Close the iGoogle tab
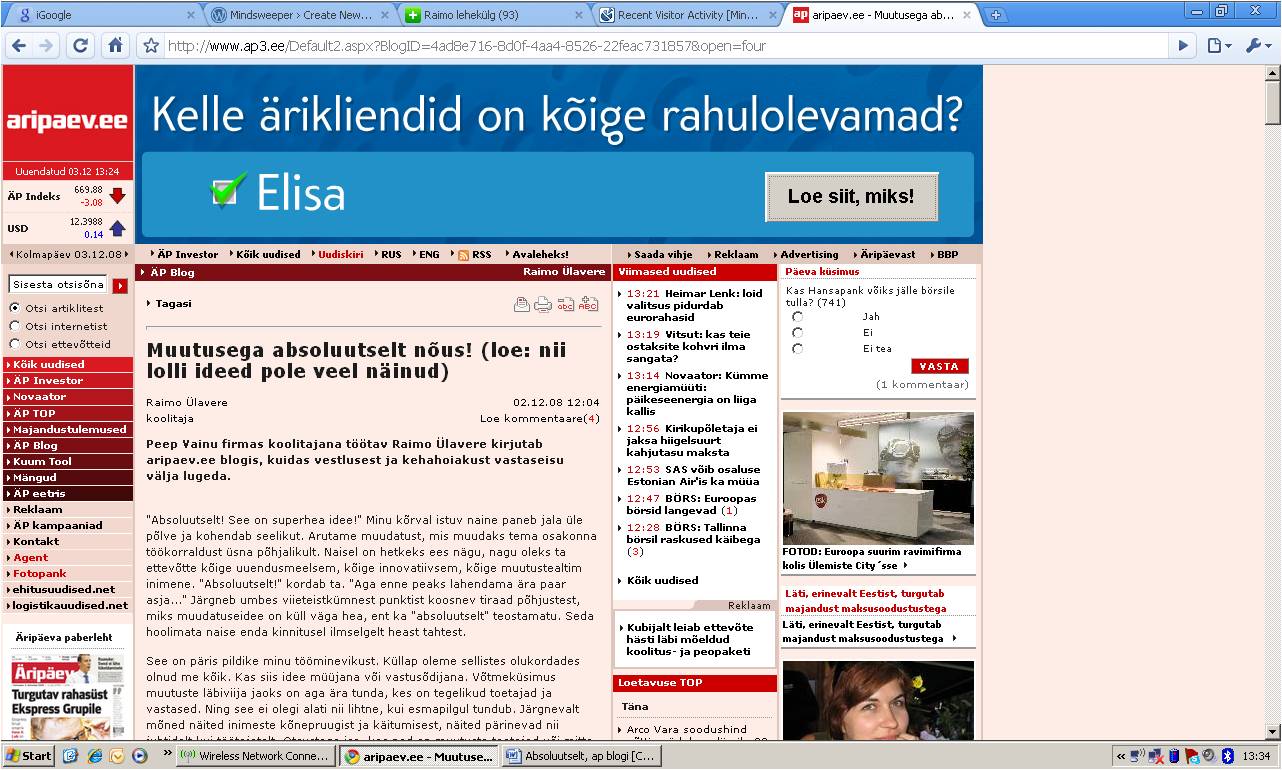1282x770 pixels. click(x=191, y=15)
